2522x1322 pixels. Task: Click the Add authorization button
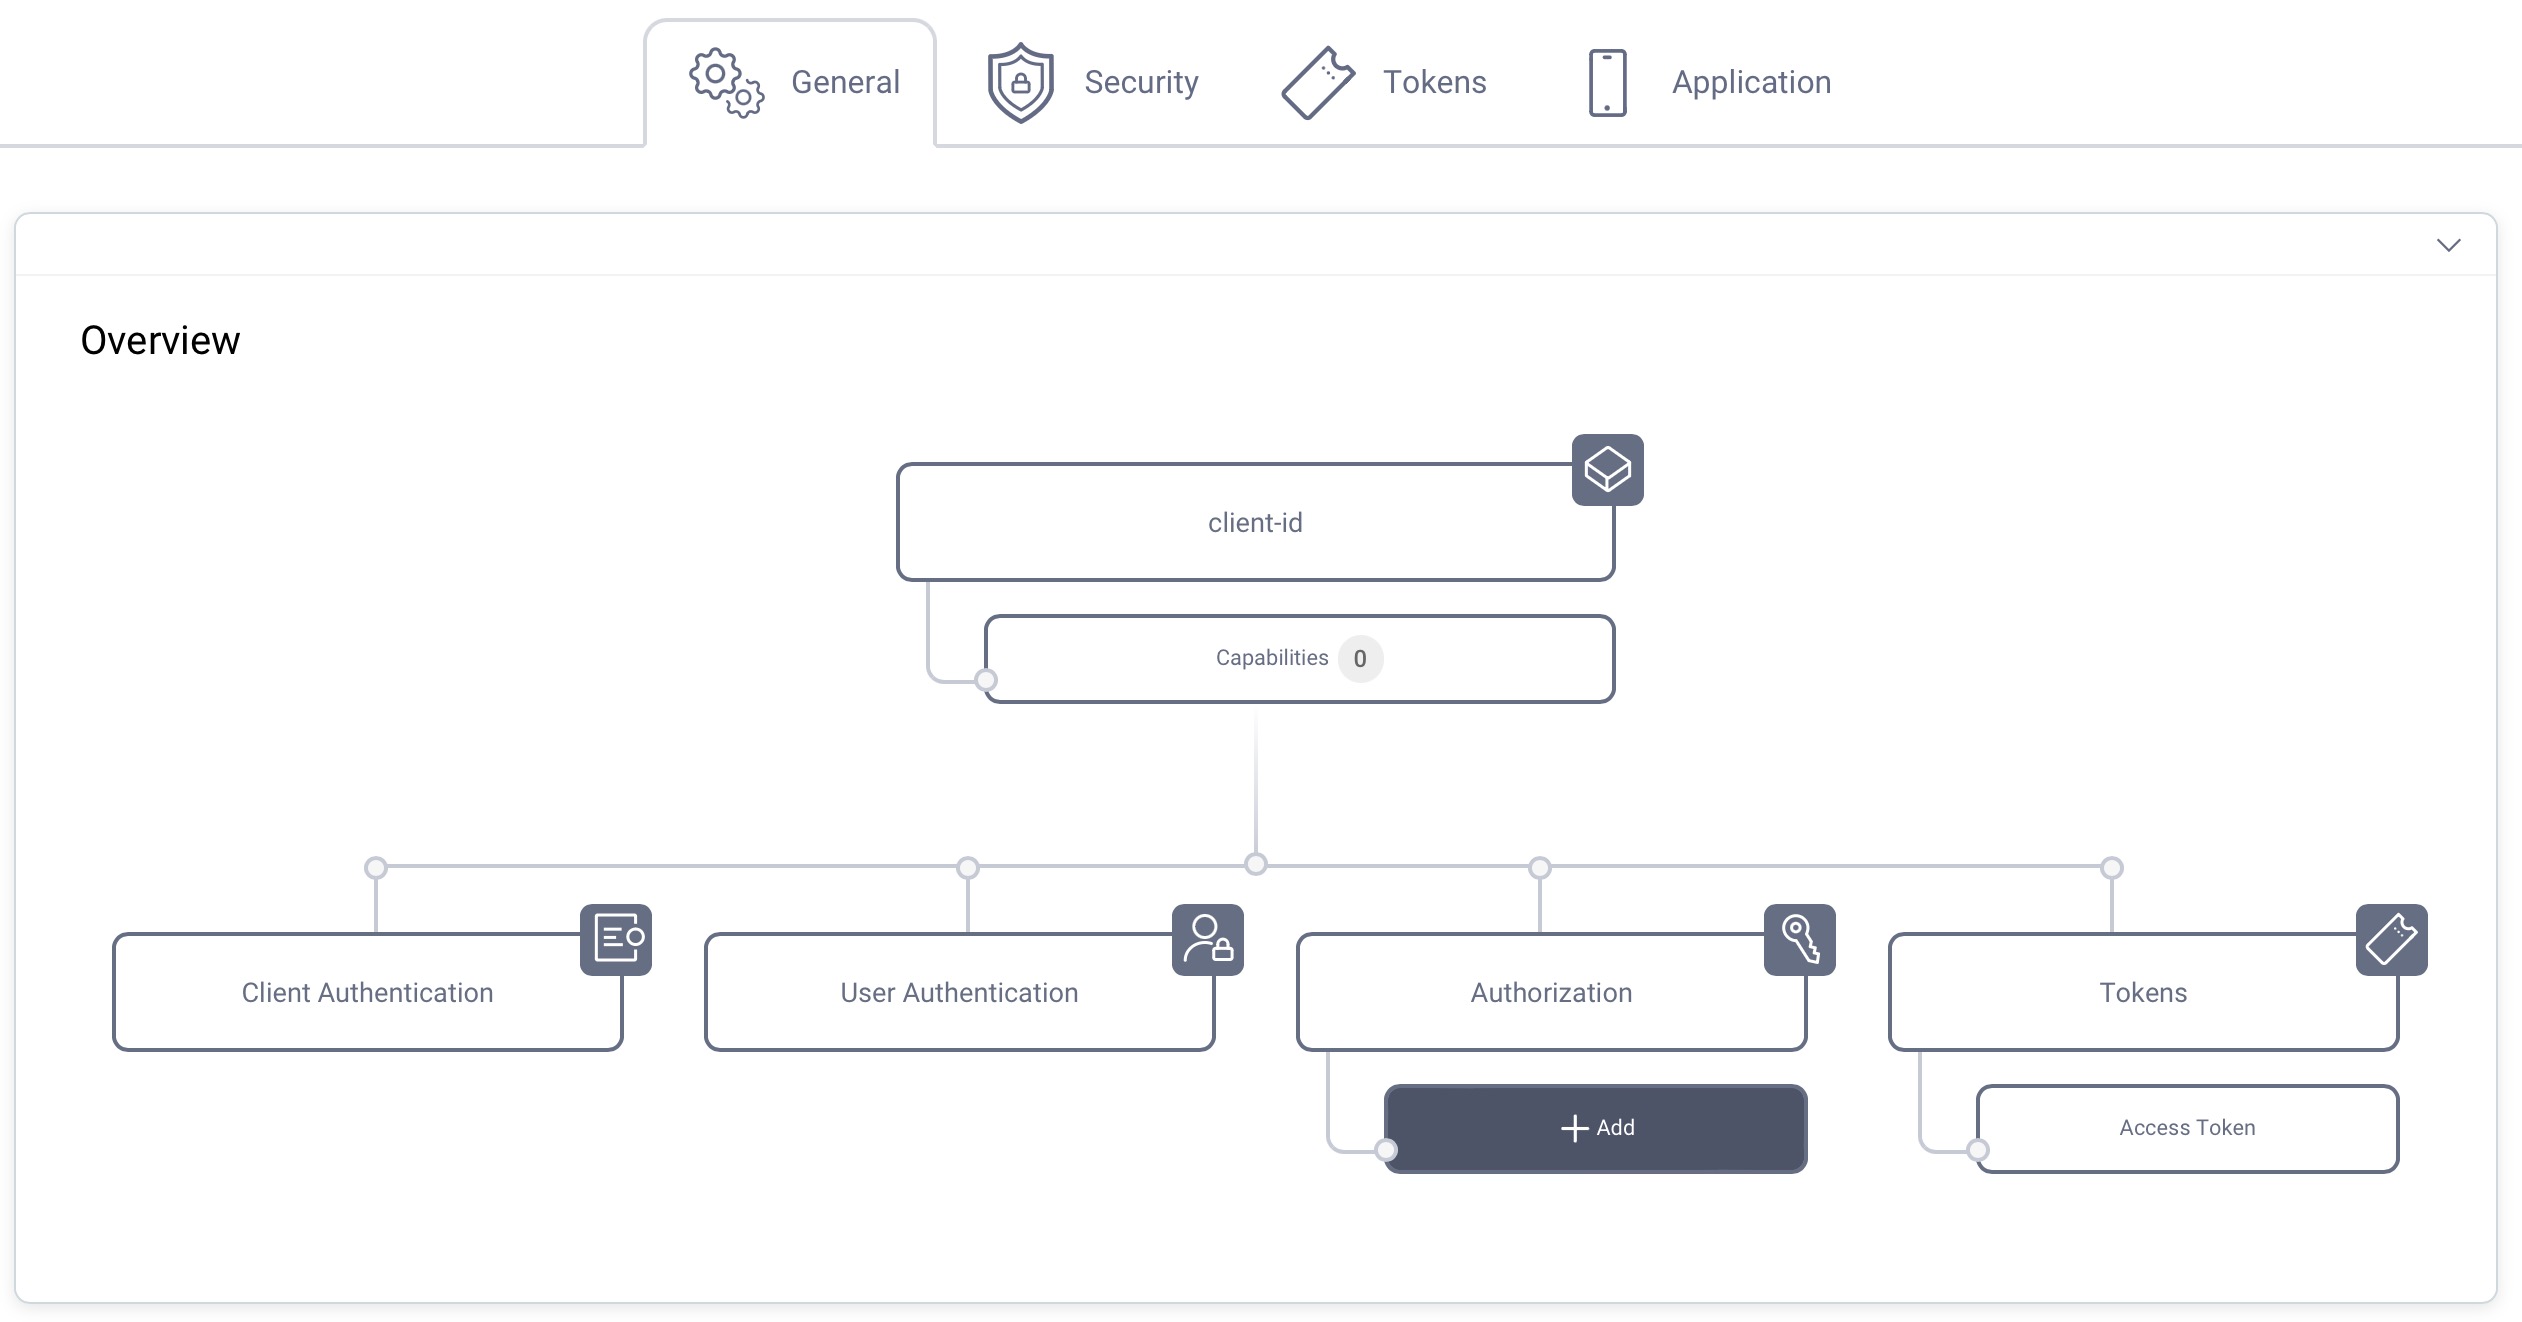coord(1593,1127)
